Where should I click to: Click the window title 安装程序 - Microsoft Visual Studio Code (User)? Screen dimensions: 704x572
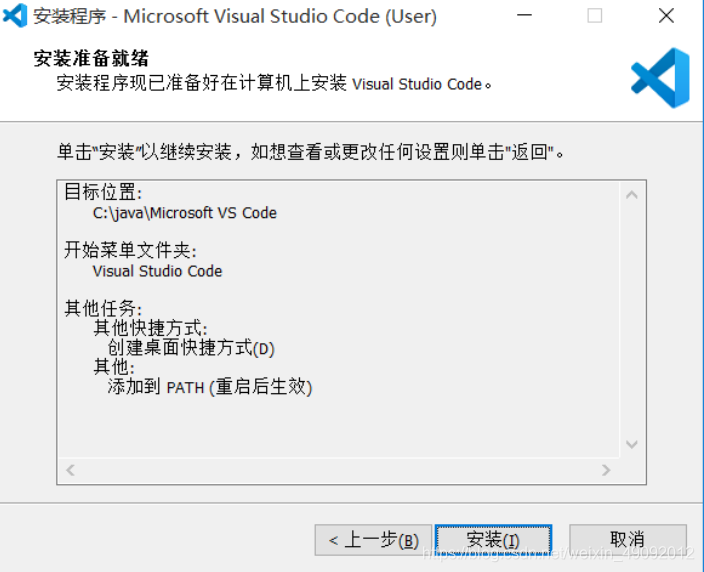(x=235, y=17)
